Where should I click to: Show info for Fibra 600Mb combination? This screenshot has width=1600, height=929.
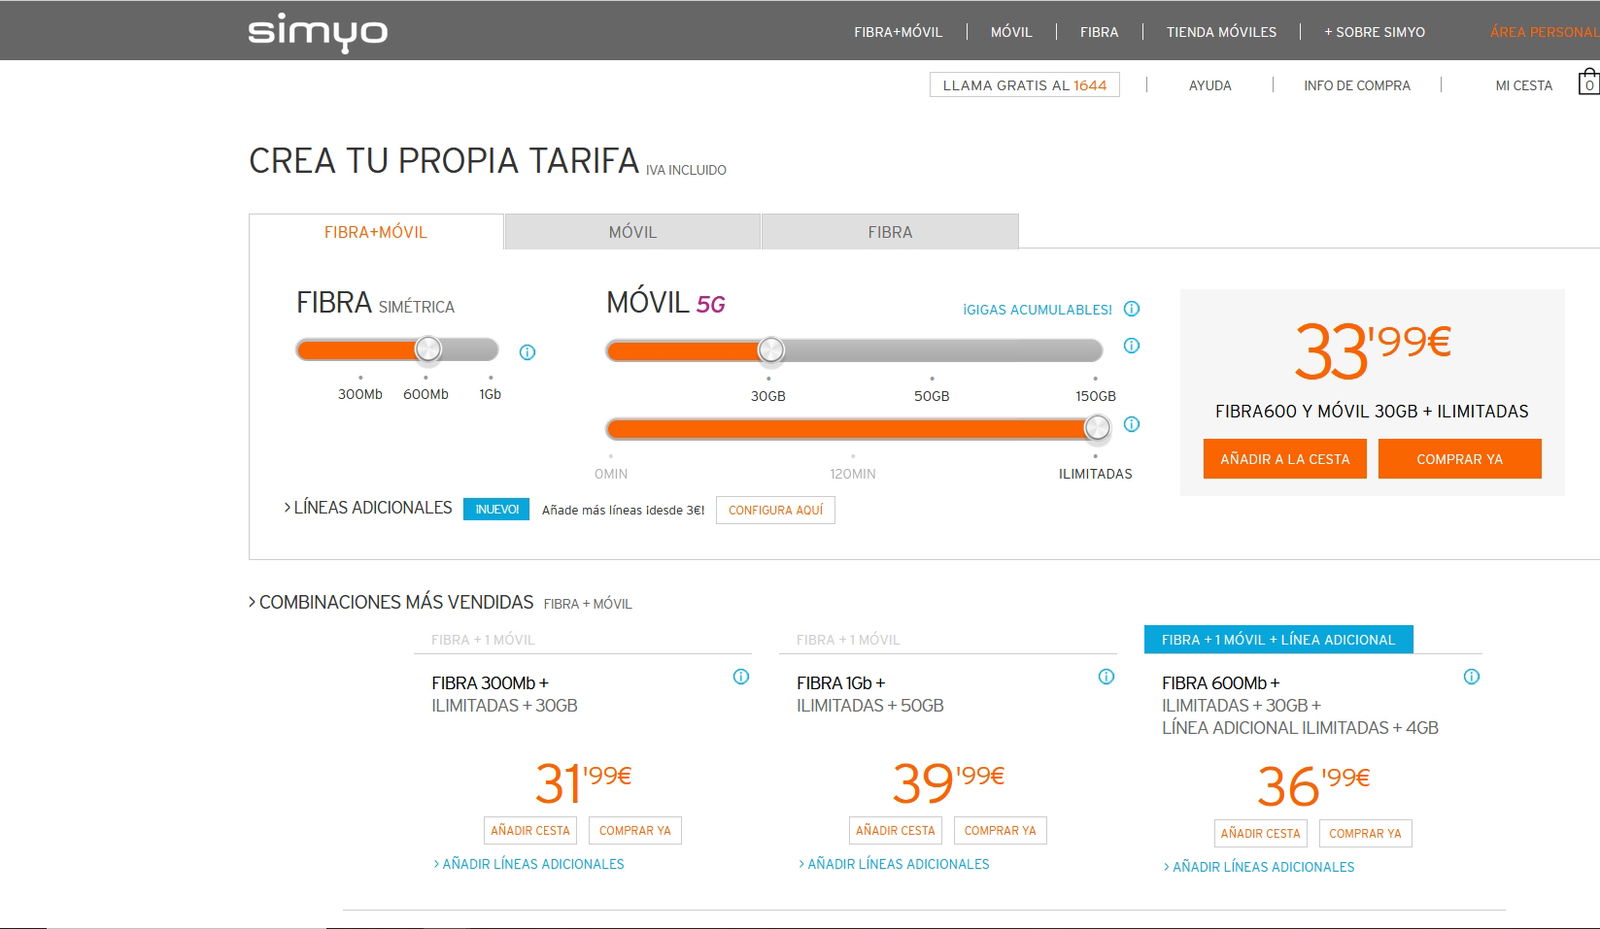point(1471,677)
